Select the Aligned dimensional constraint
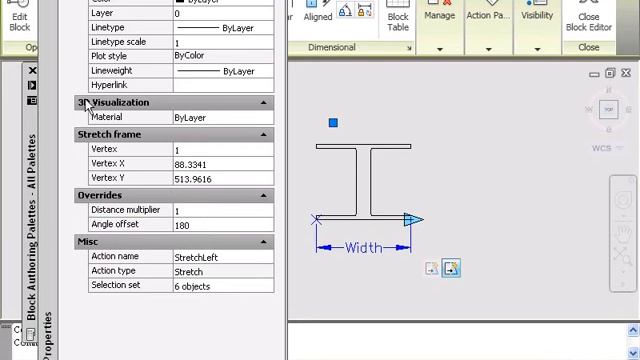This screenshot has height=360, width=640. pyautogui.click(x=318, y=11)
